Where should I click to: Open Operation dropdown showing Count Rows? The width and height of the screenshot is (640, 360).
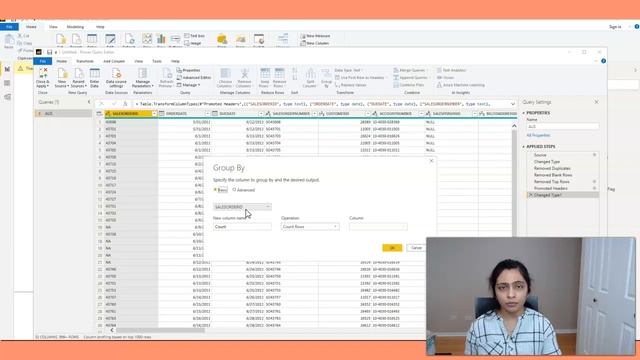[x=310, y=227]
